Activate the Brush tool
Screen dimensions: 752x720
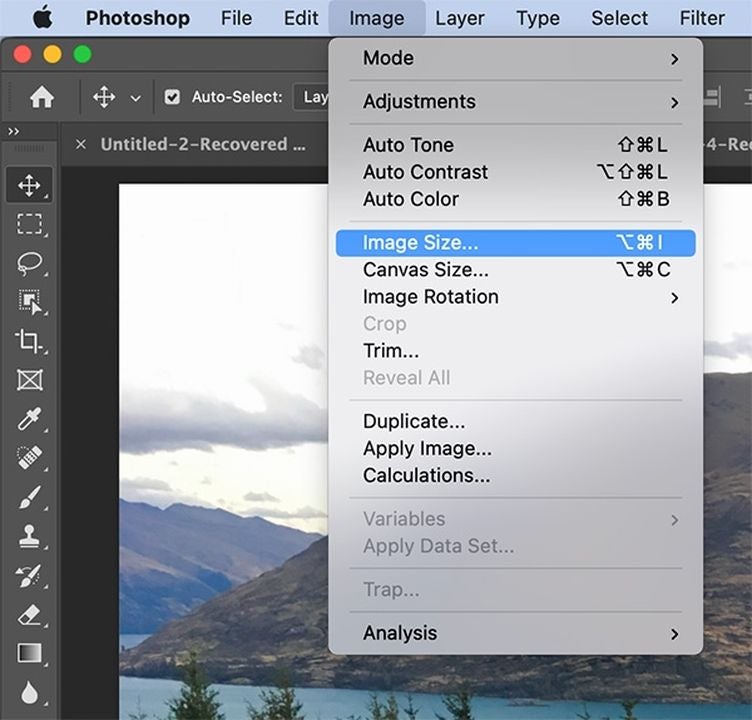(x=29, y=497)
